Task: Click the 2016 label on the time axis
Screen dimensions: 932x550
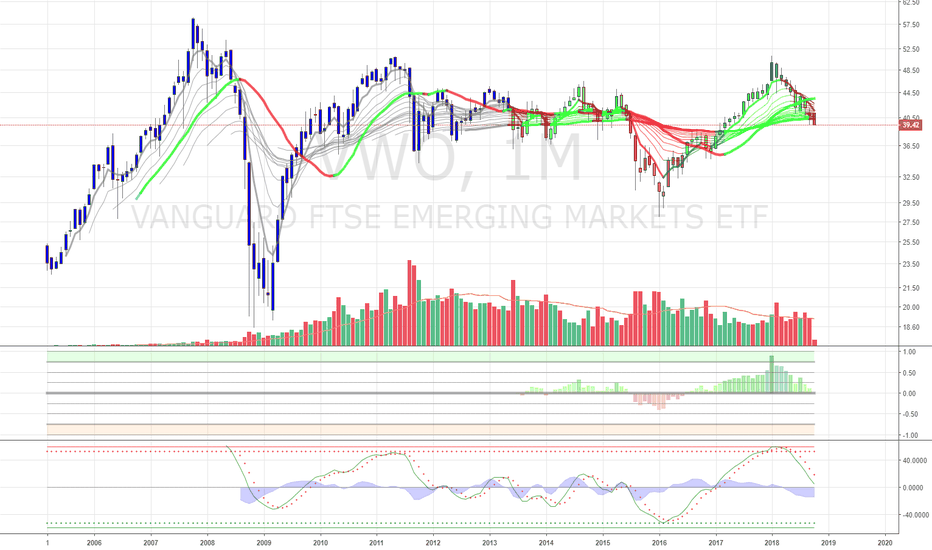Action: 659,542
